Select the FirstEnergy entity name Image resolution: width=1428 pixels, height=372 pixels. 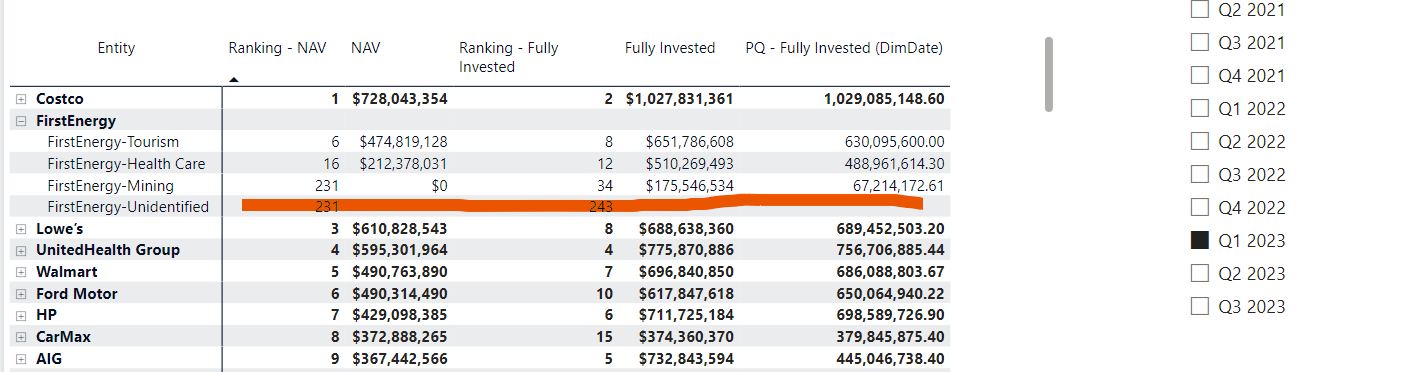click(x=76, y=121)
